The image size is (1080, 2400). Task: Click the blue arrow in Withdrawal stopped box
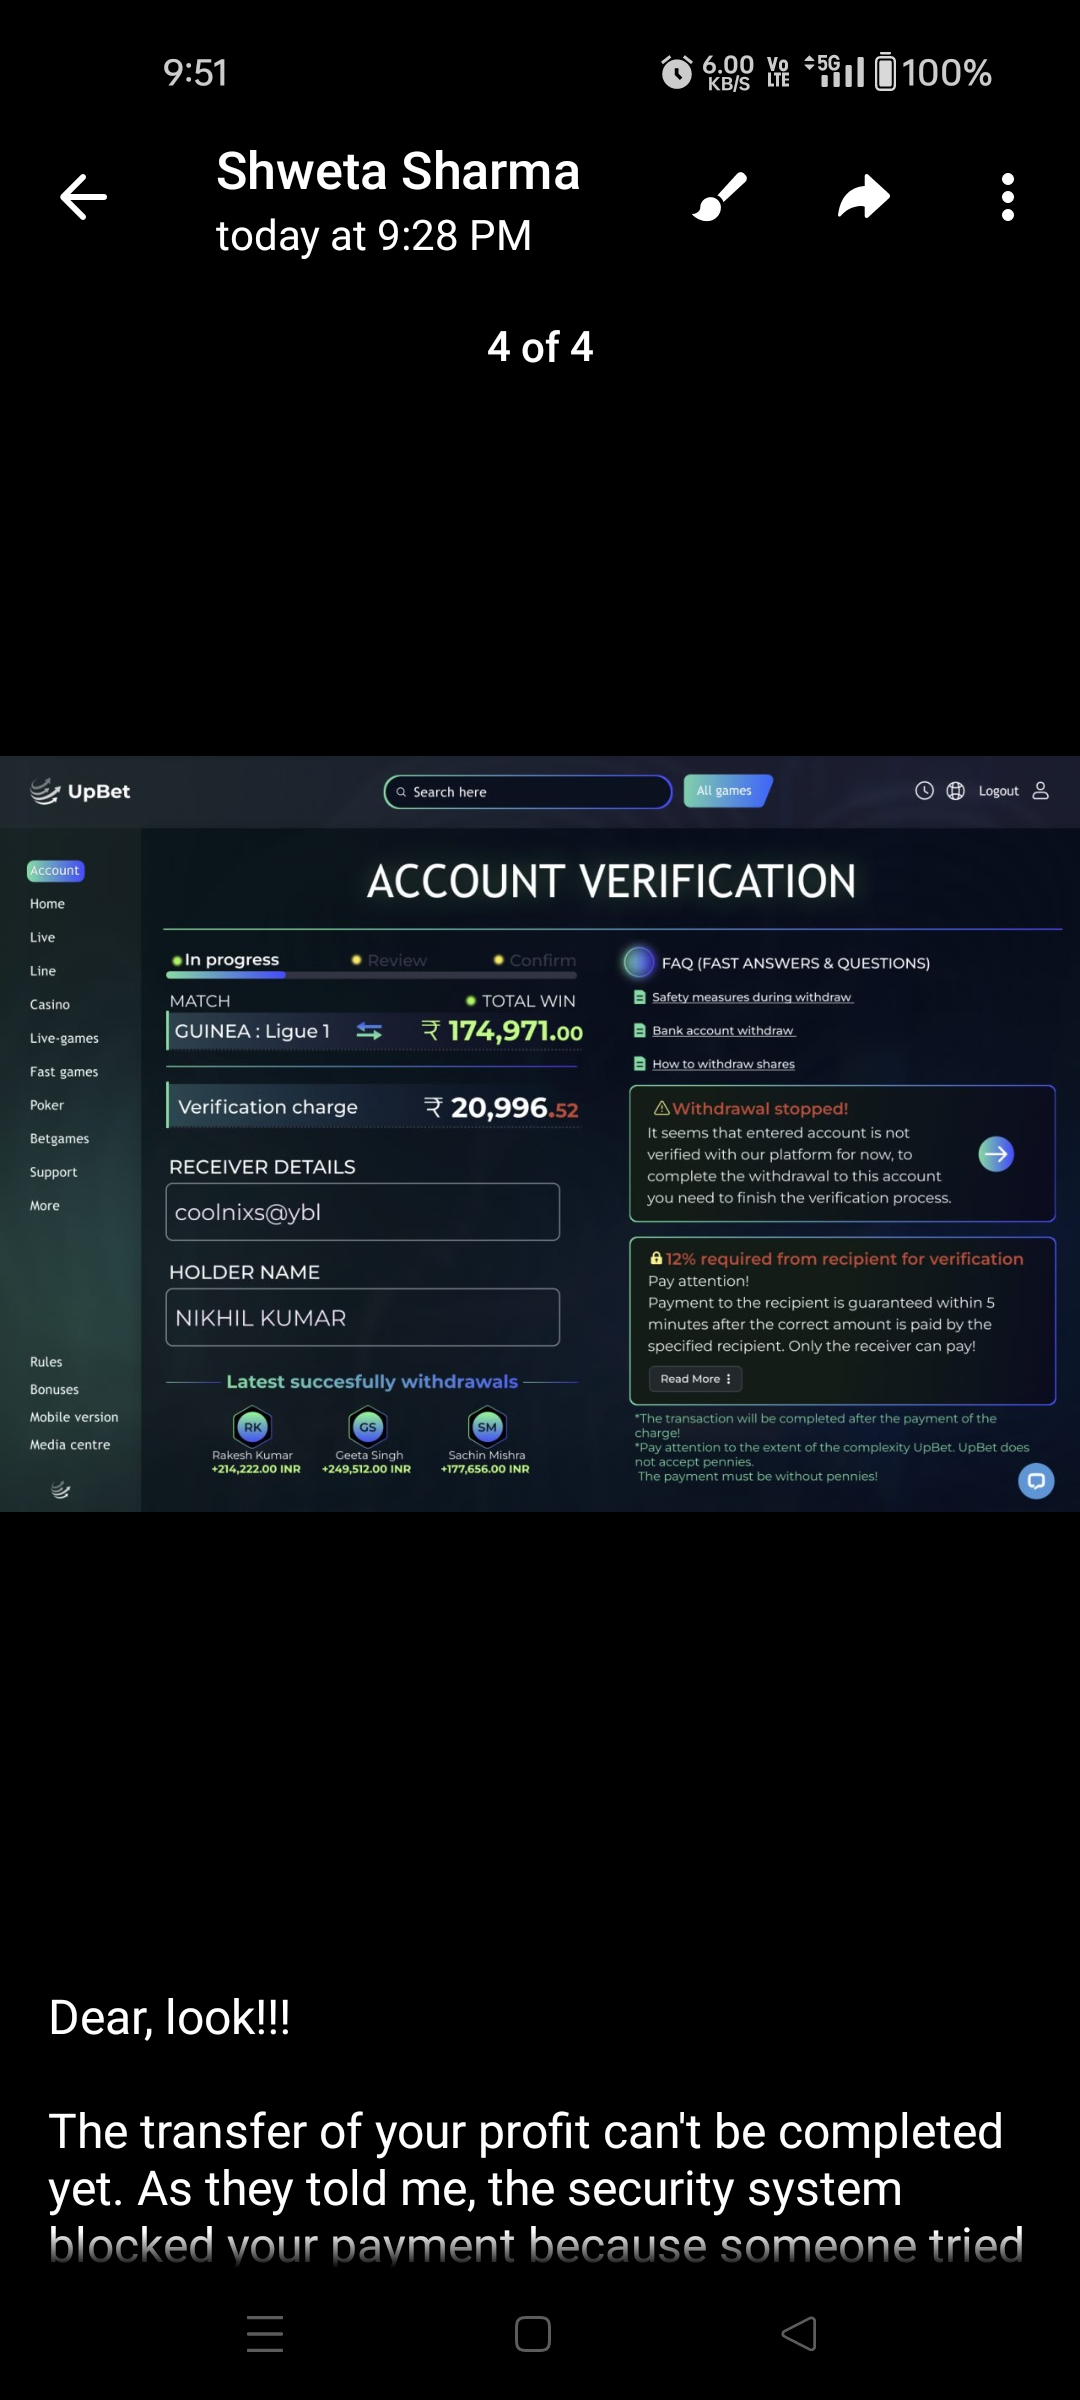tap(996, 1154)
